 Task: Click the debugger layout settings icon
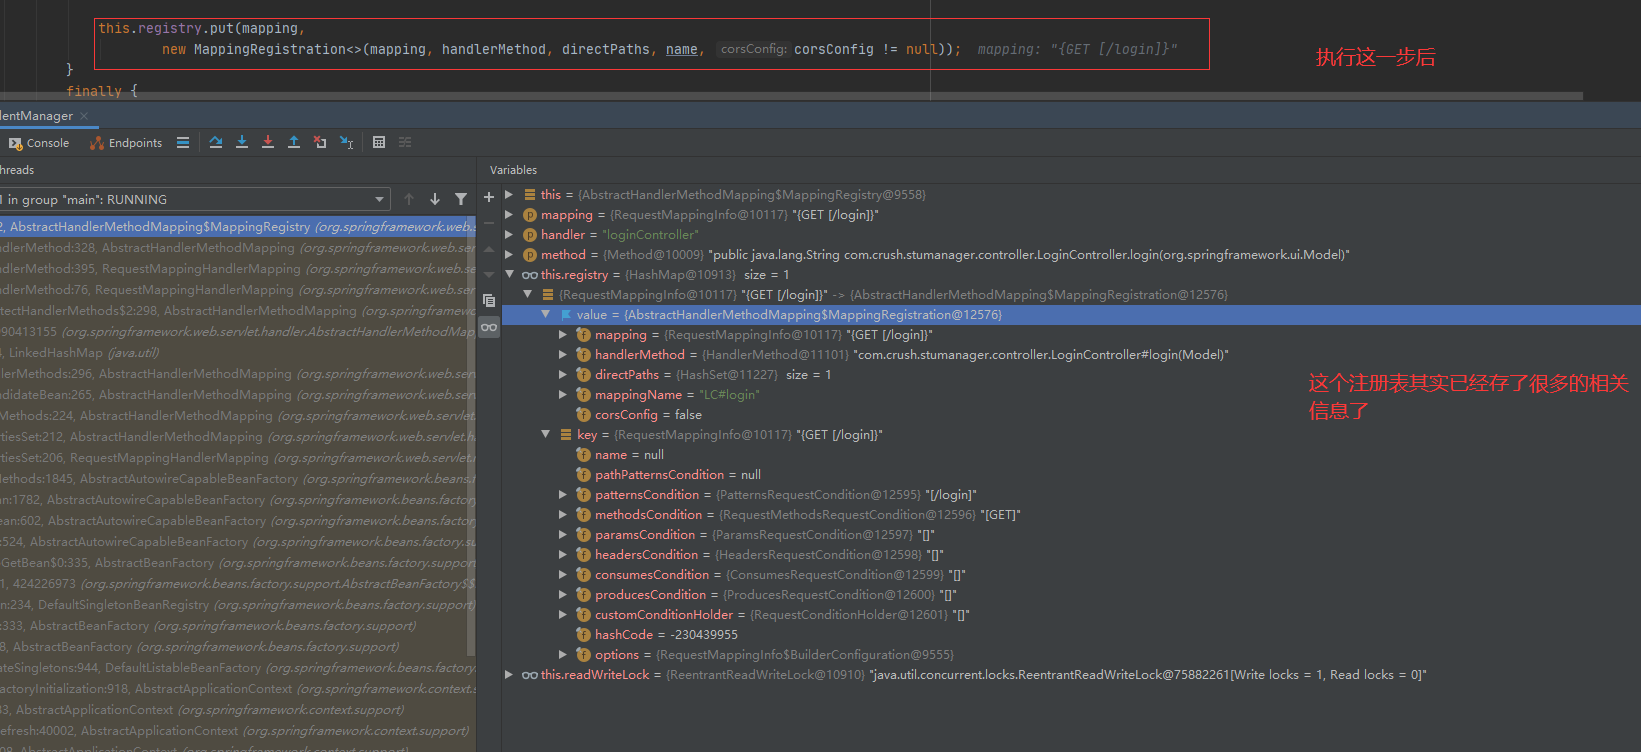click(x=183, y=142)
